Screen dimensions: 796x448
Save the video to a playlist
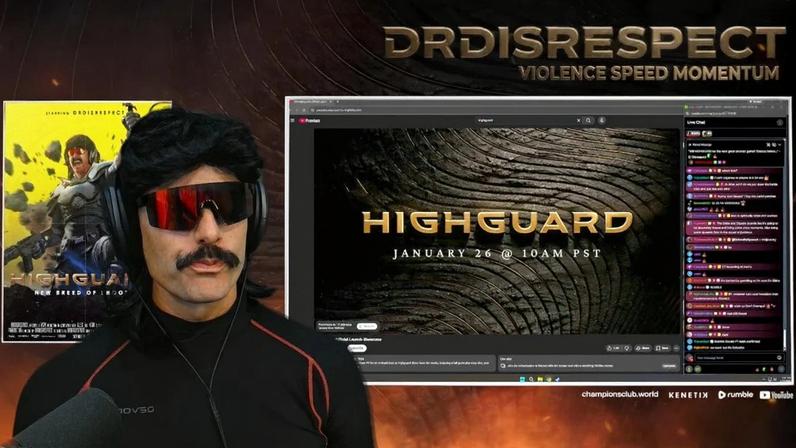(x=662, y=348)
